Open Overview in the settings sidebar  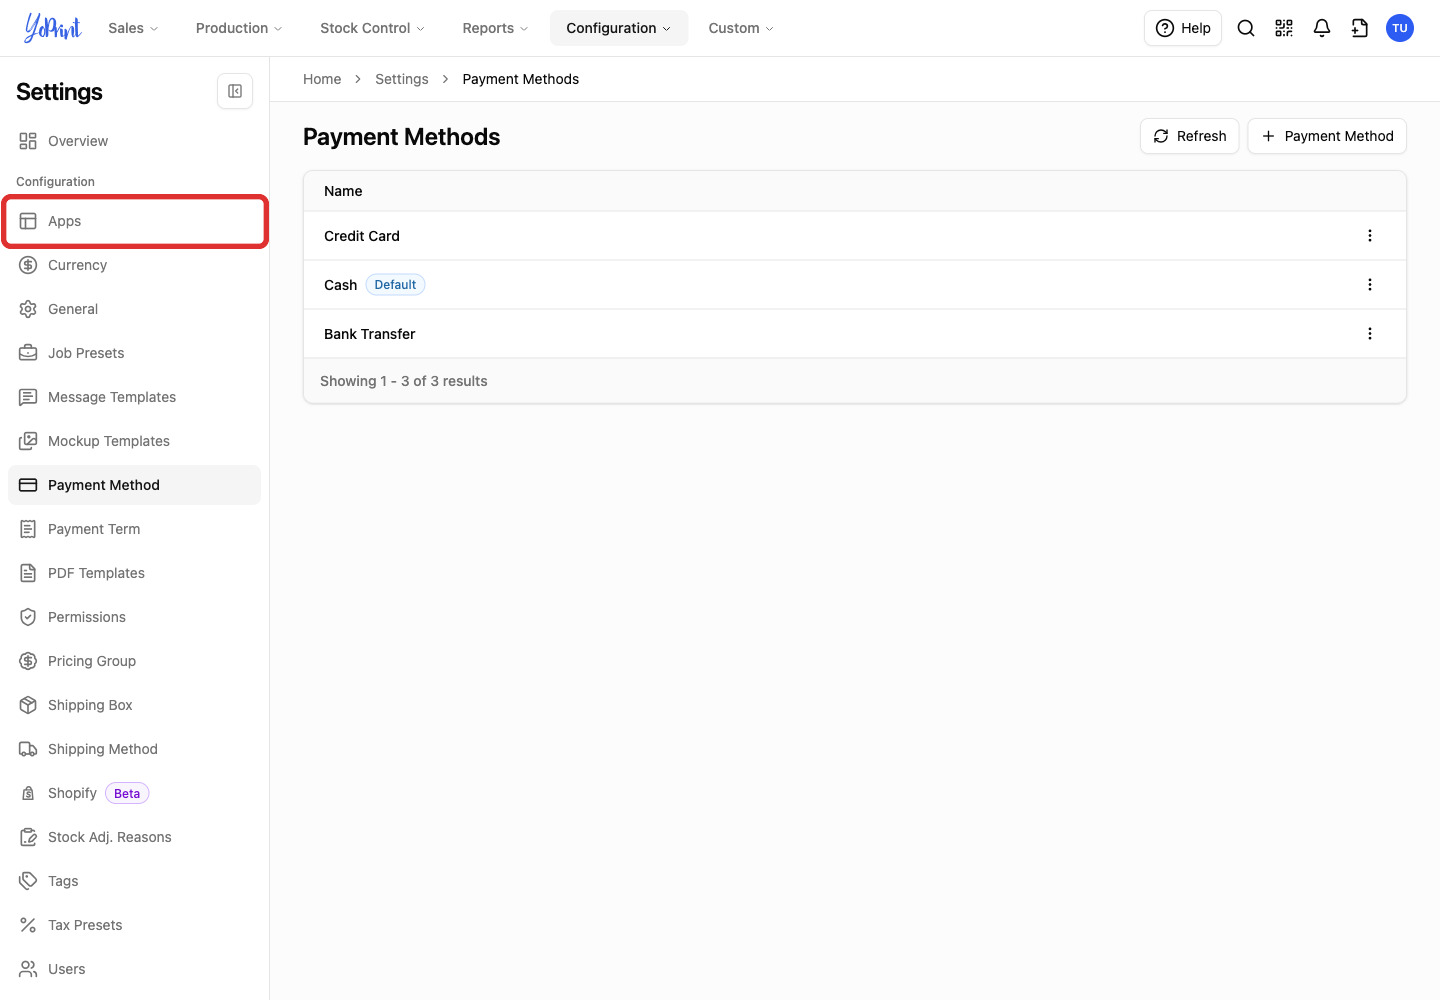(x=134, y=141)
